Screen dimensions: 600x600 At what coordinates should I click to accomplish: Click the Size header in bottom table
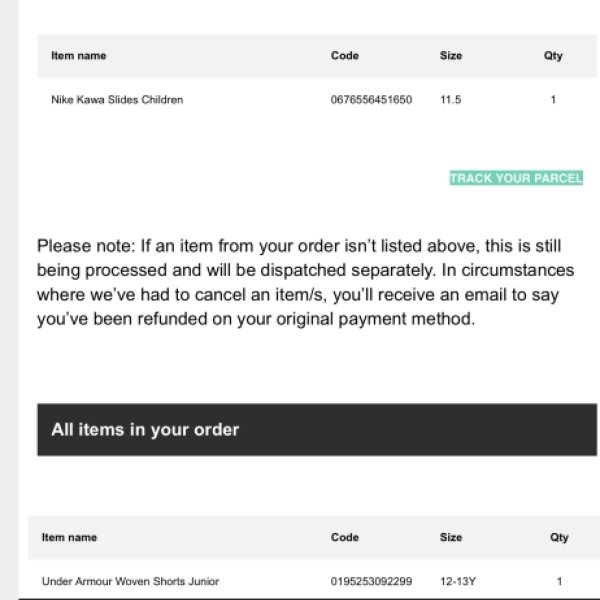click(x=451, y=537)
